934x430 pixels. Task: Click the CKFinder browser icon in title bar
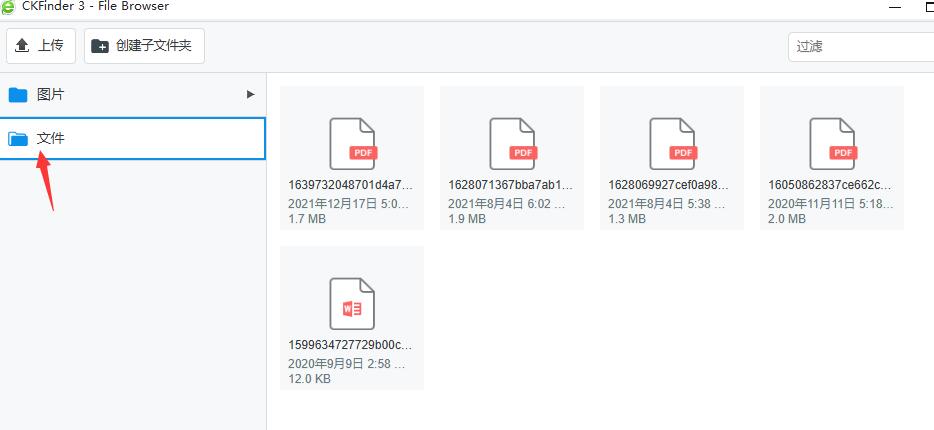click(x=8, y=7)
